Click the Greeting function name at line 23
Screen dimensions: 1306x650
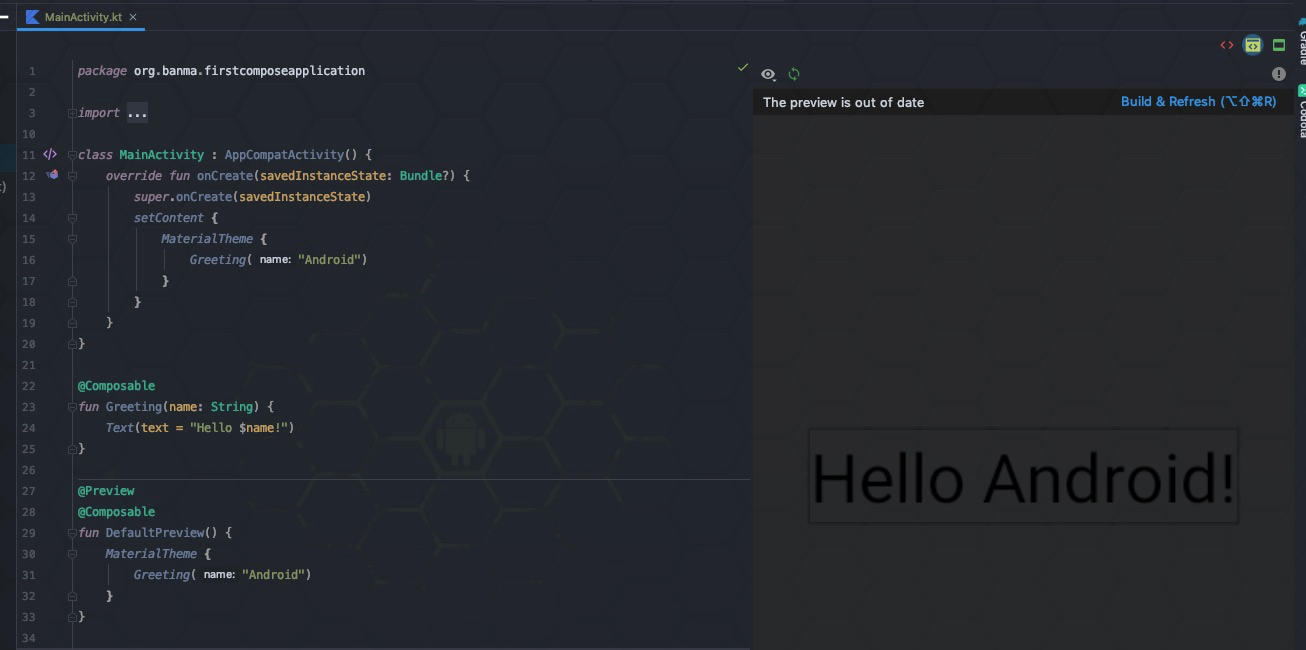pos(133,407)
